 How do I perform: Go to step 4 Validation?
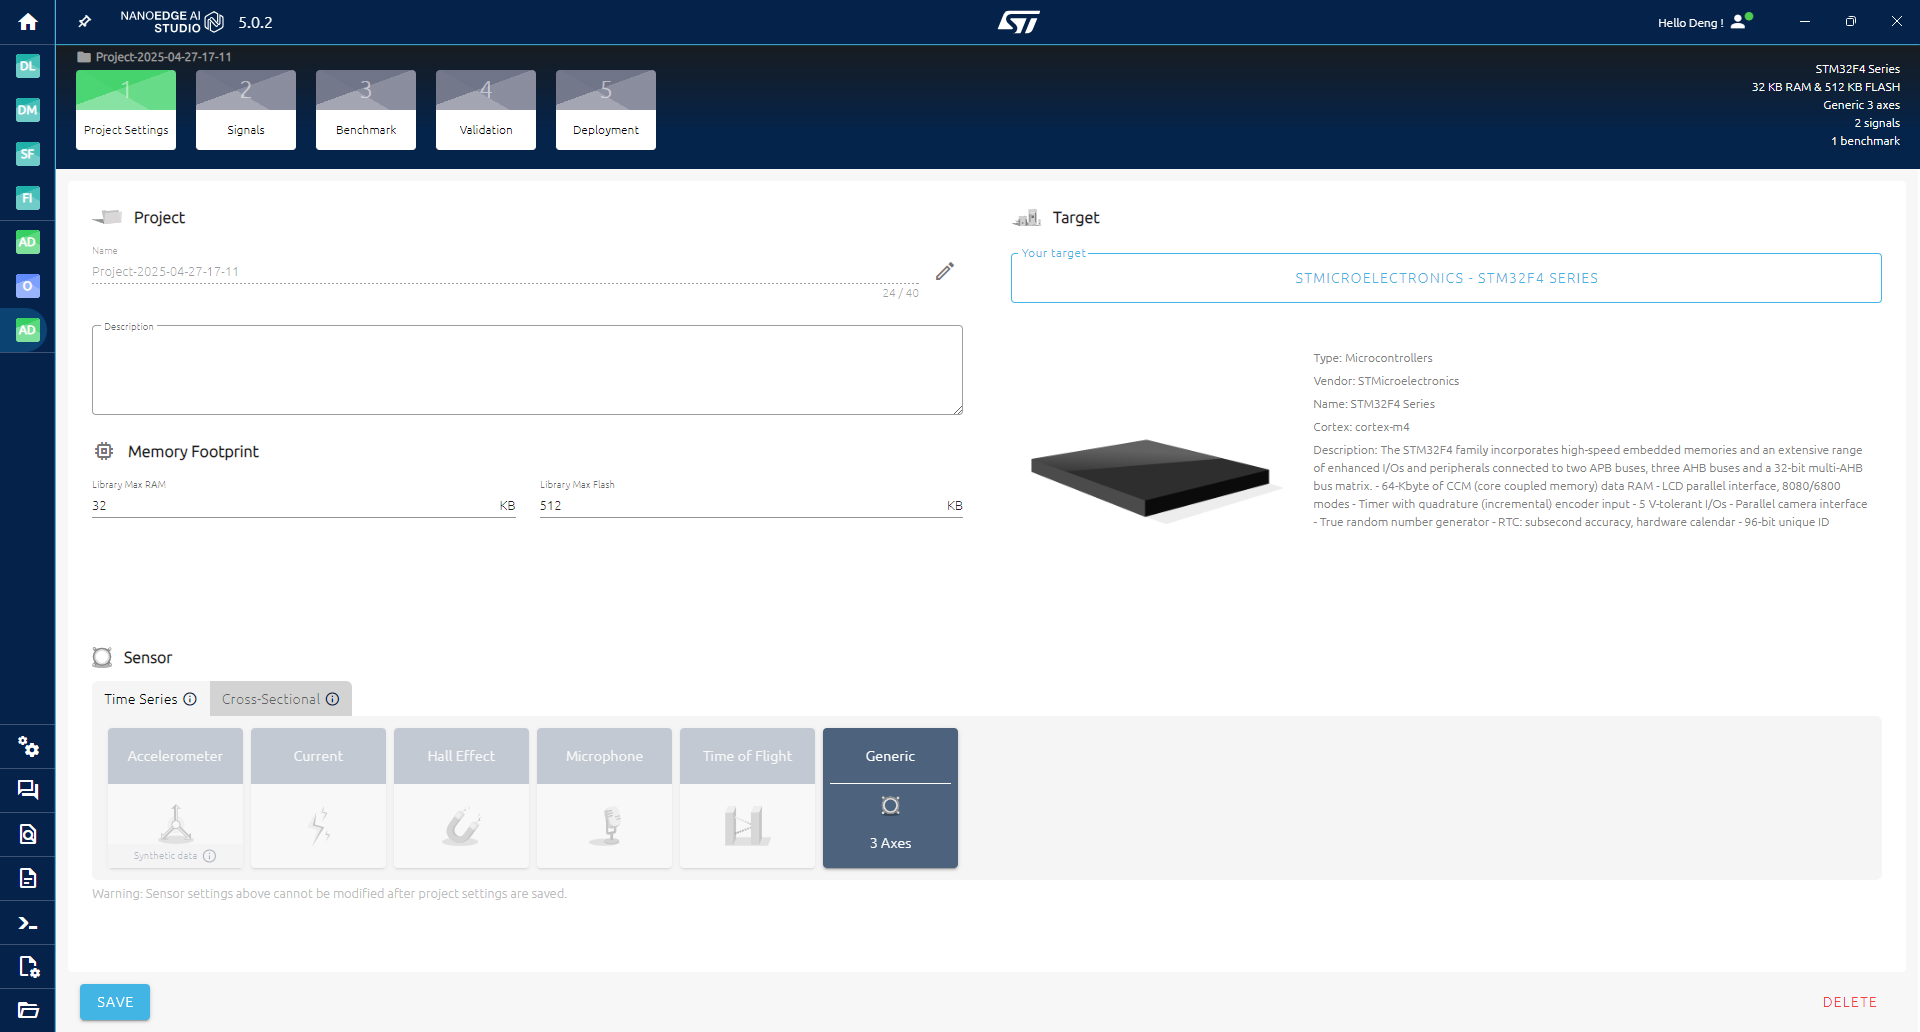click(x=486, y=110)
